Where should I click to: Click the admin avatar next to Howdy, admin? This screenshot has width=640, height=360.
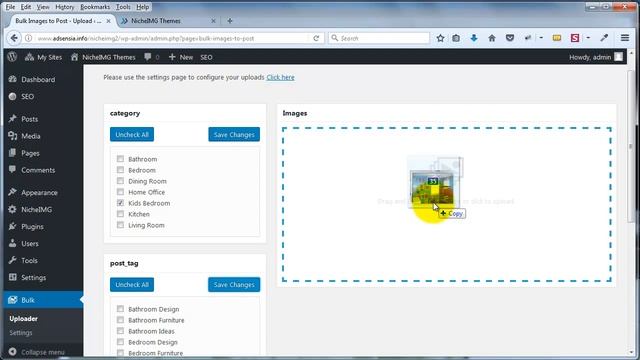(x=619, y=57)
